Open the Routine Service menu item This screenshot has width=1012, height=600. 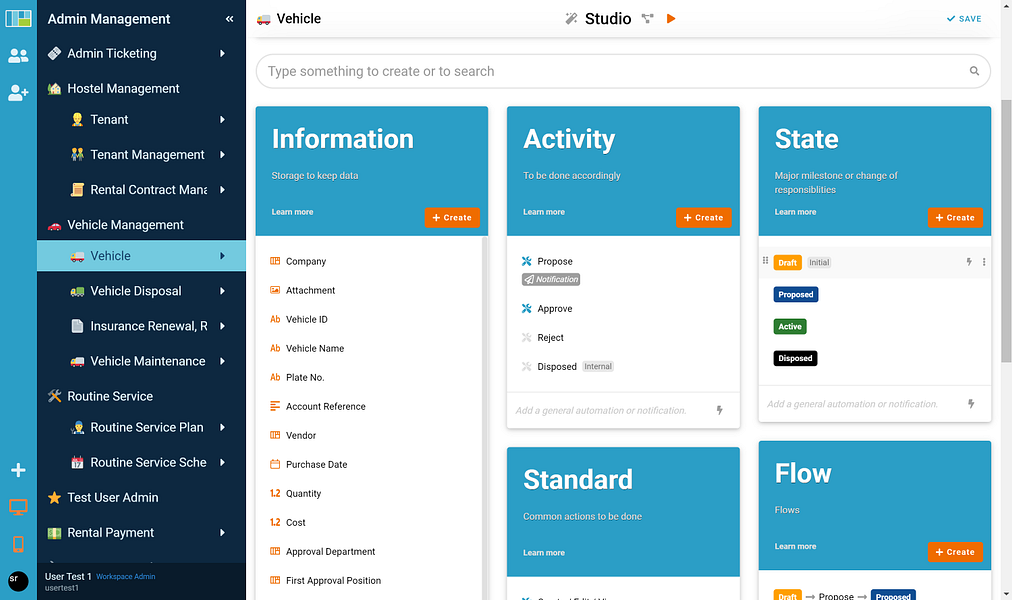(141, 396)
